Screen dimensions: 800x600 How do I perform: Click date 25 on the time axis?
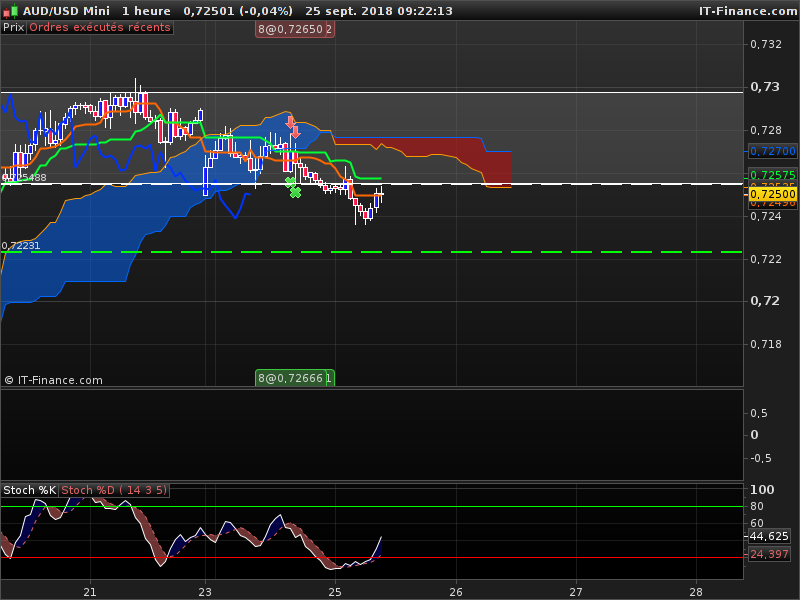tap(335, 592)
